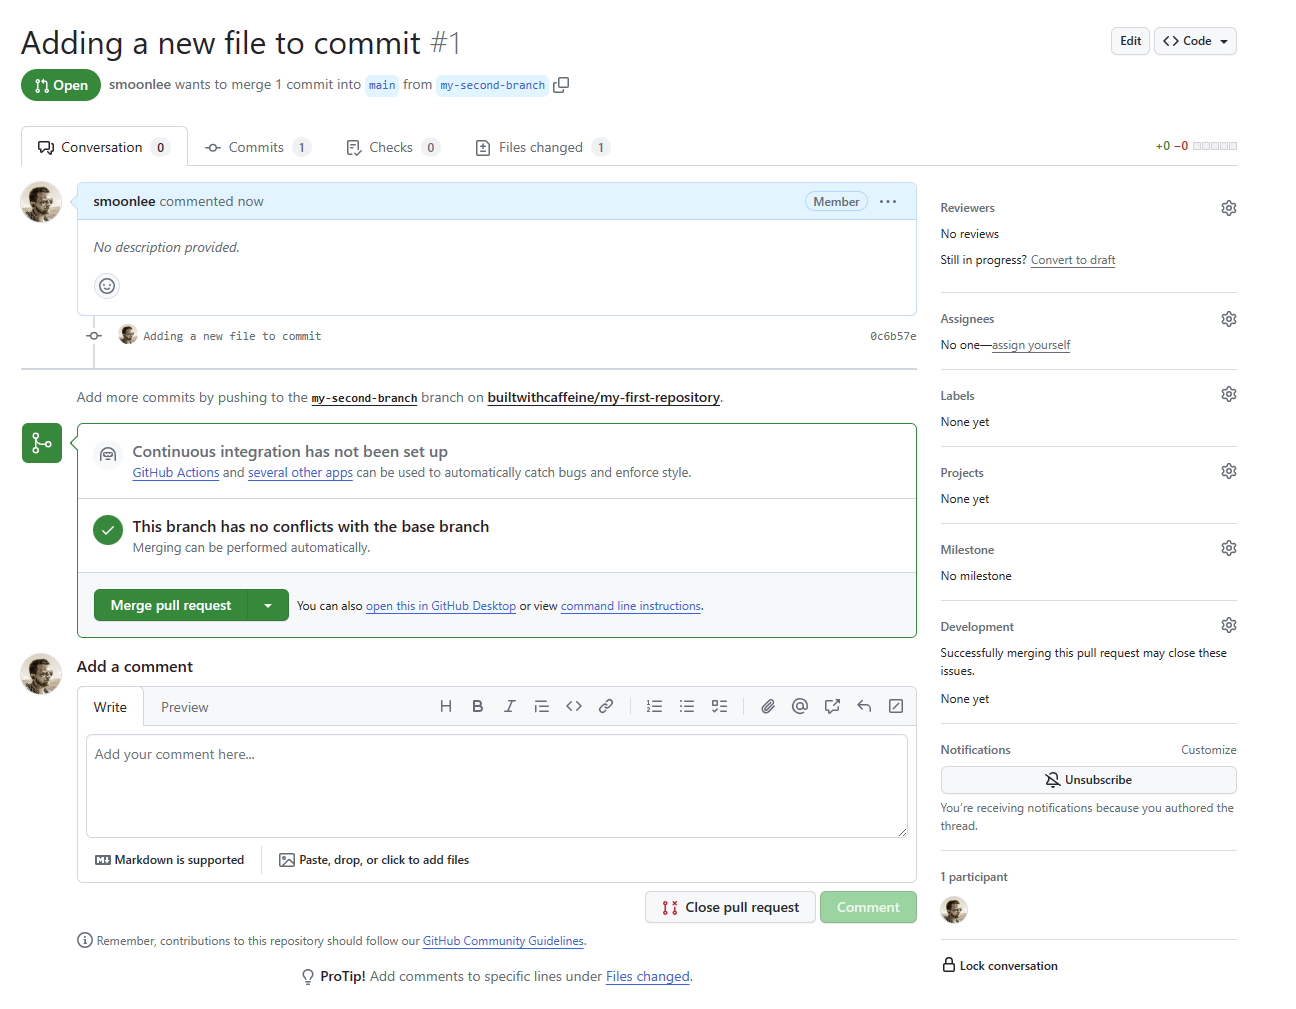1296x1009 pixels.
Task: Switch to comment Preview tab
Action: pos(185,708)
